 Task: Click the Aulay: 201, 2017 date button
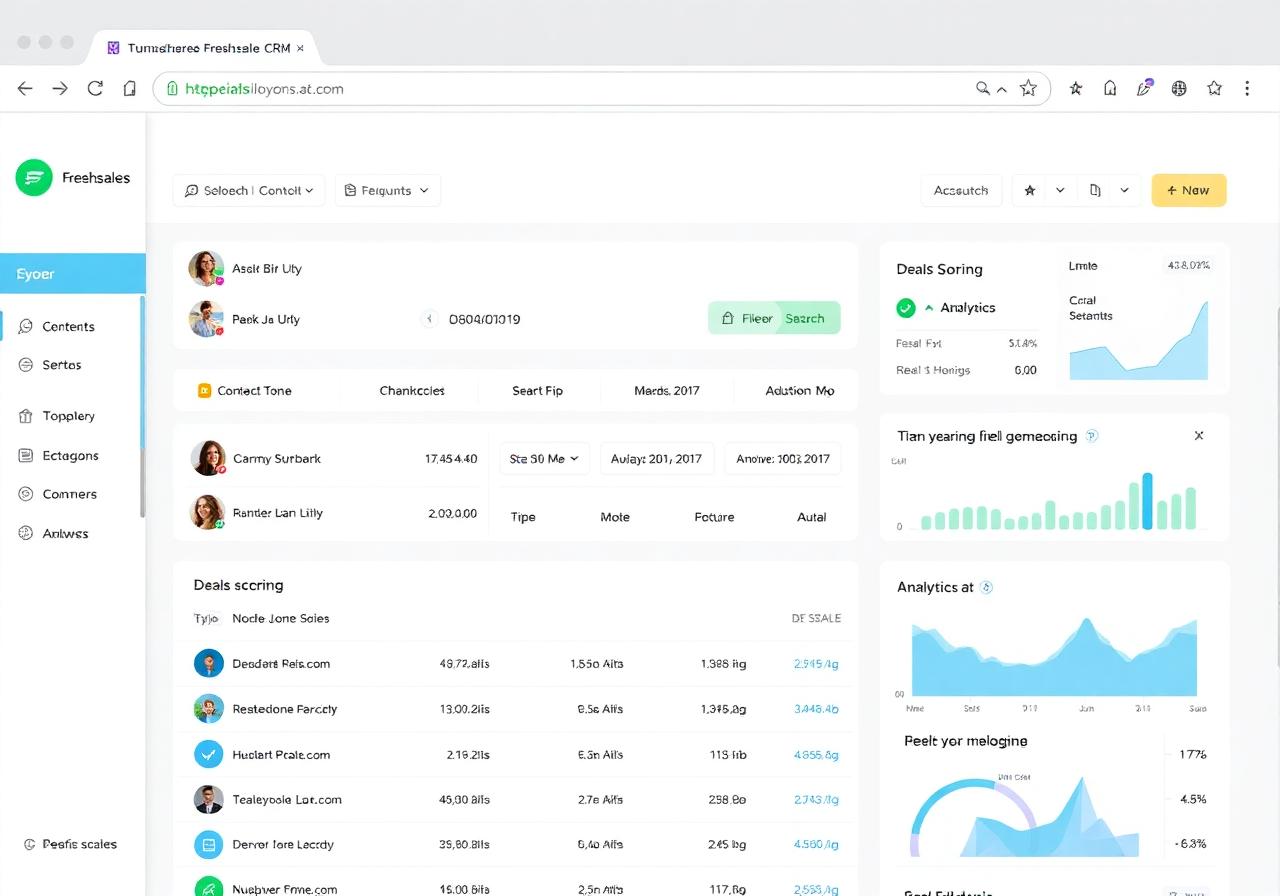point(657,458)
